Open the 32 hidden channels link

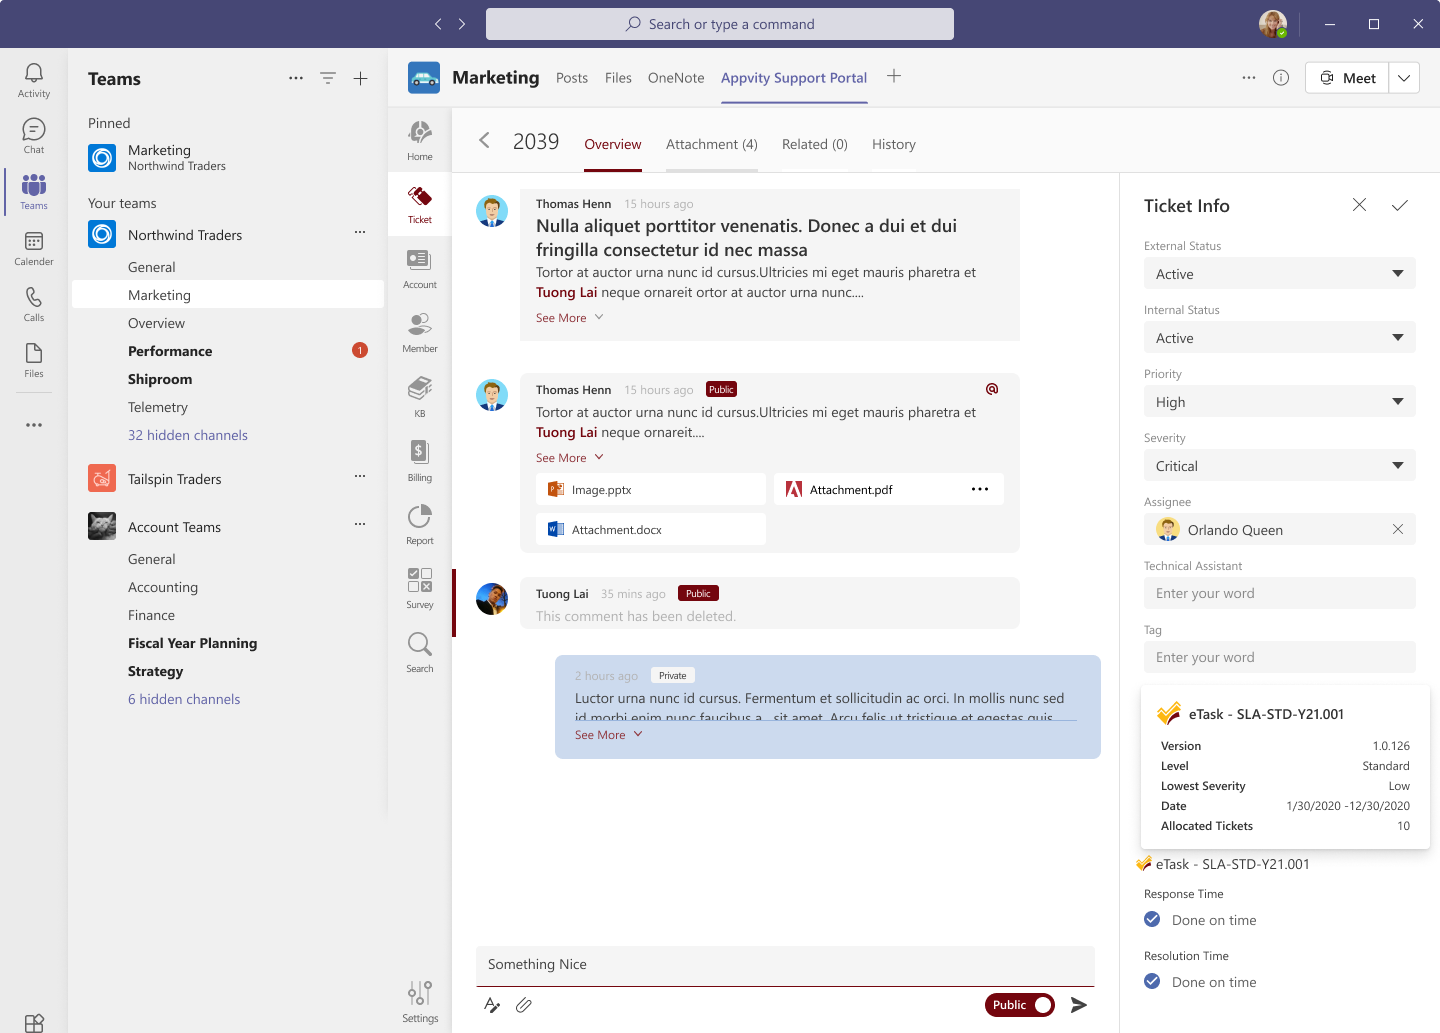click(188, 435)
